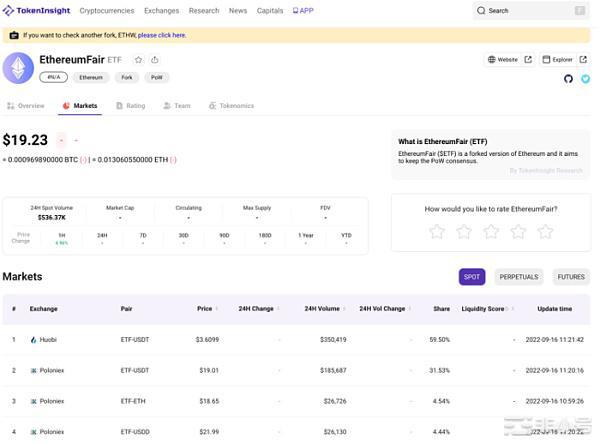Click the 1H price change value
This screenshot has height=444, width=600.
pos(62,243)
